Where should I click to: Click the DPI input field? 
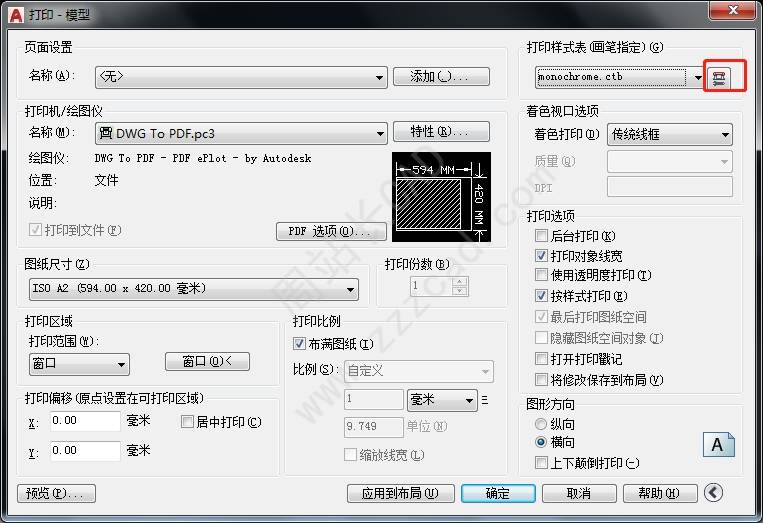(x=670, y=187)
